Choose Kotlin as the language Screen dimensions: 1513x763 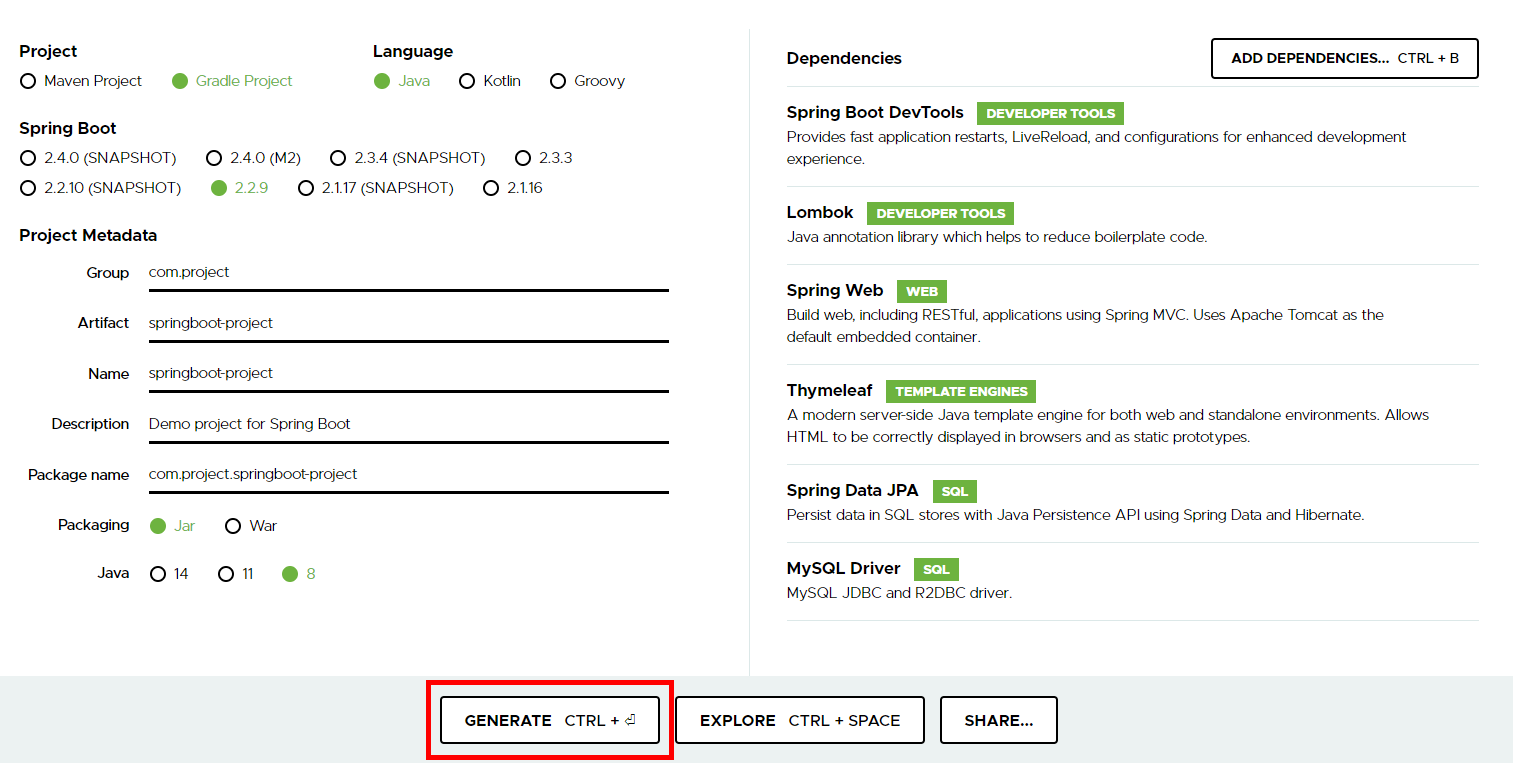point(467,81)
